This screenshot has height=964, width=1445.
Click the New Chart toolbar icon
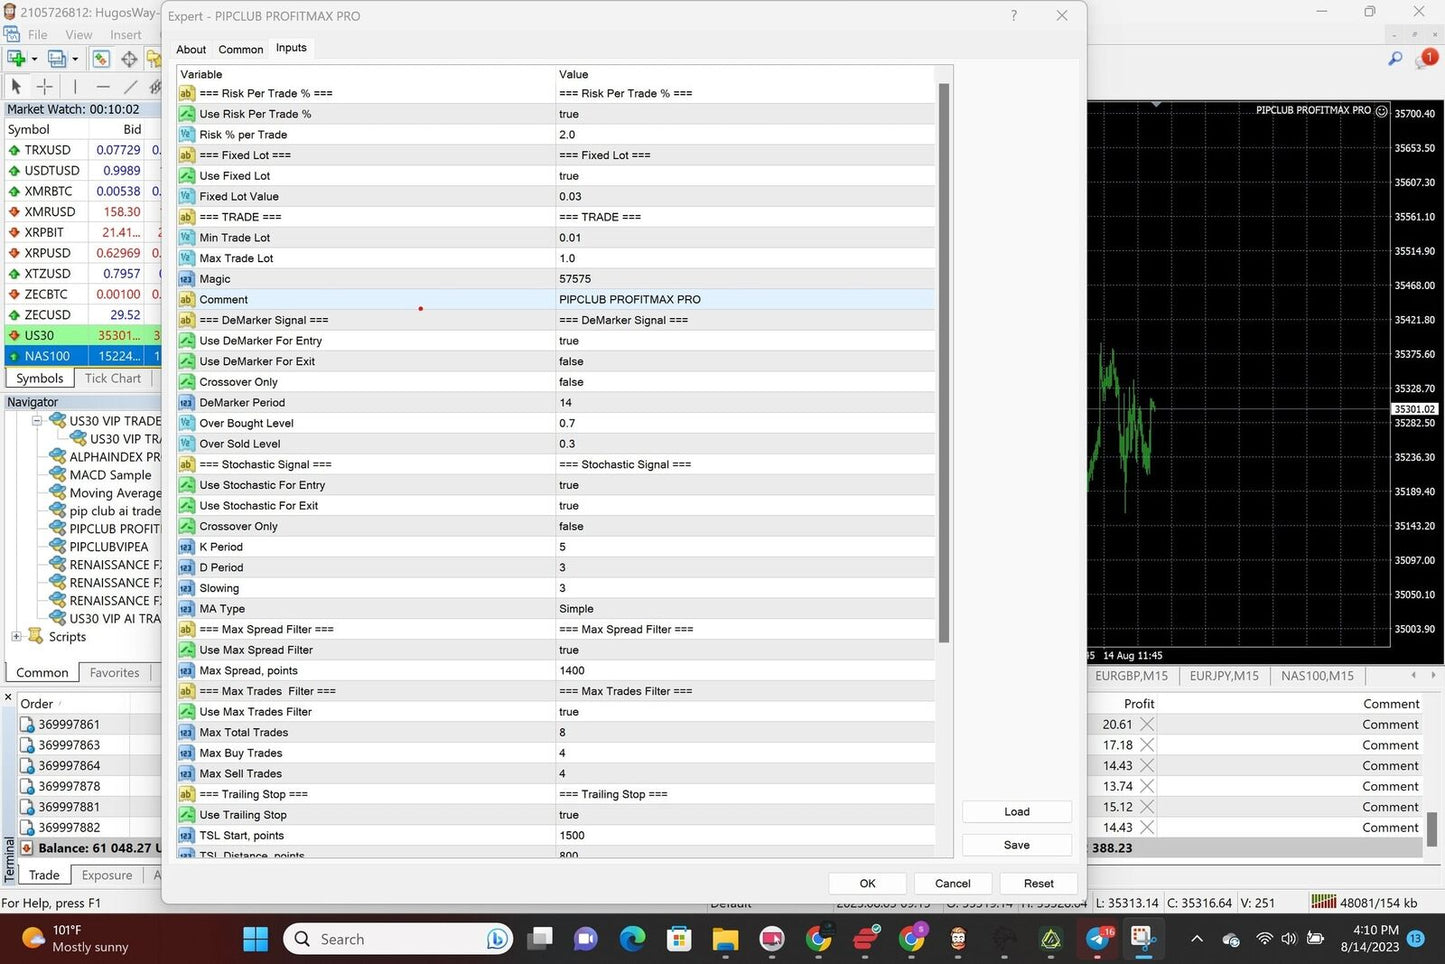[17, 59]
